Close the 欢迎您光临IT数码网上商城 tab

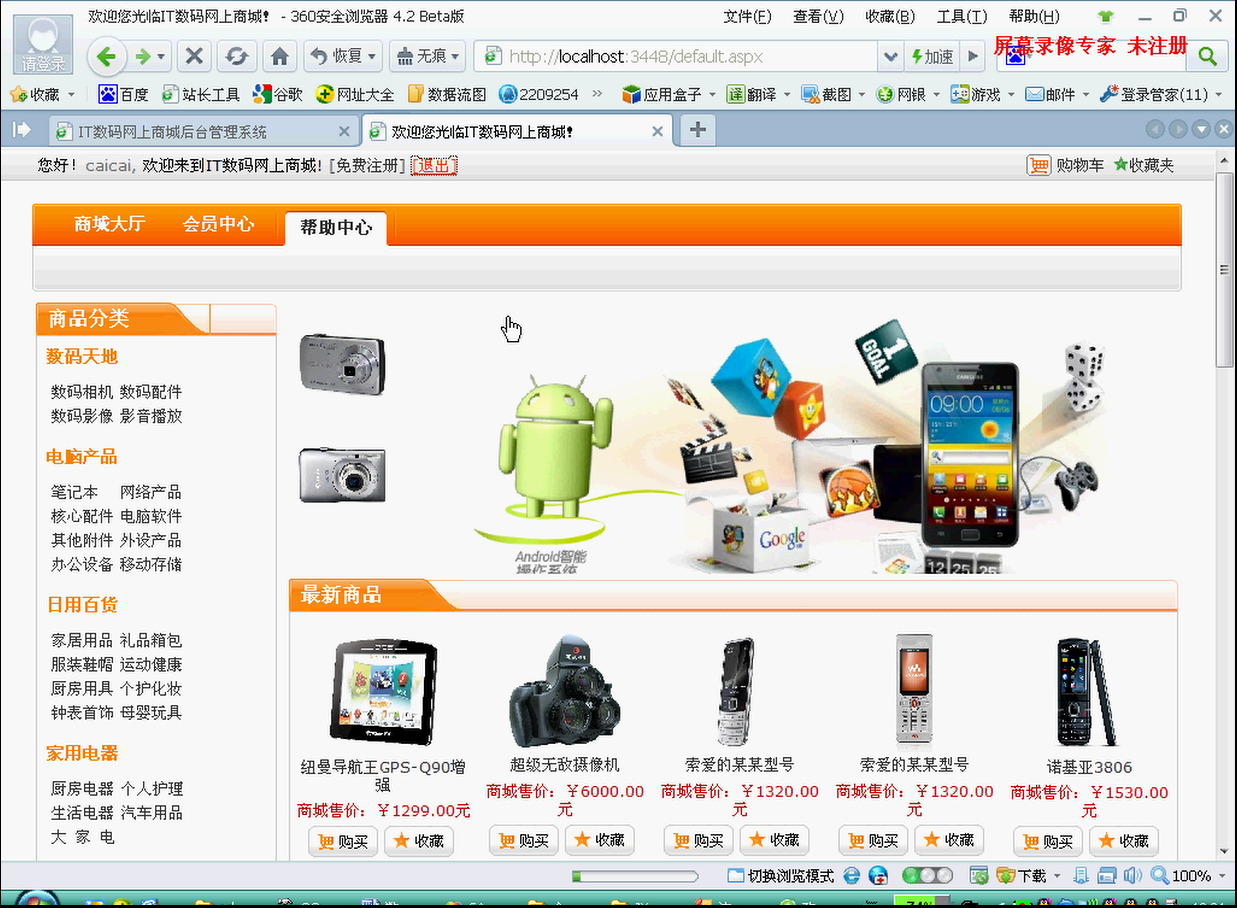click(657, 131)
